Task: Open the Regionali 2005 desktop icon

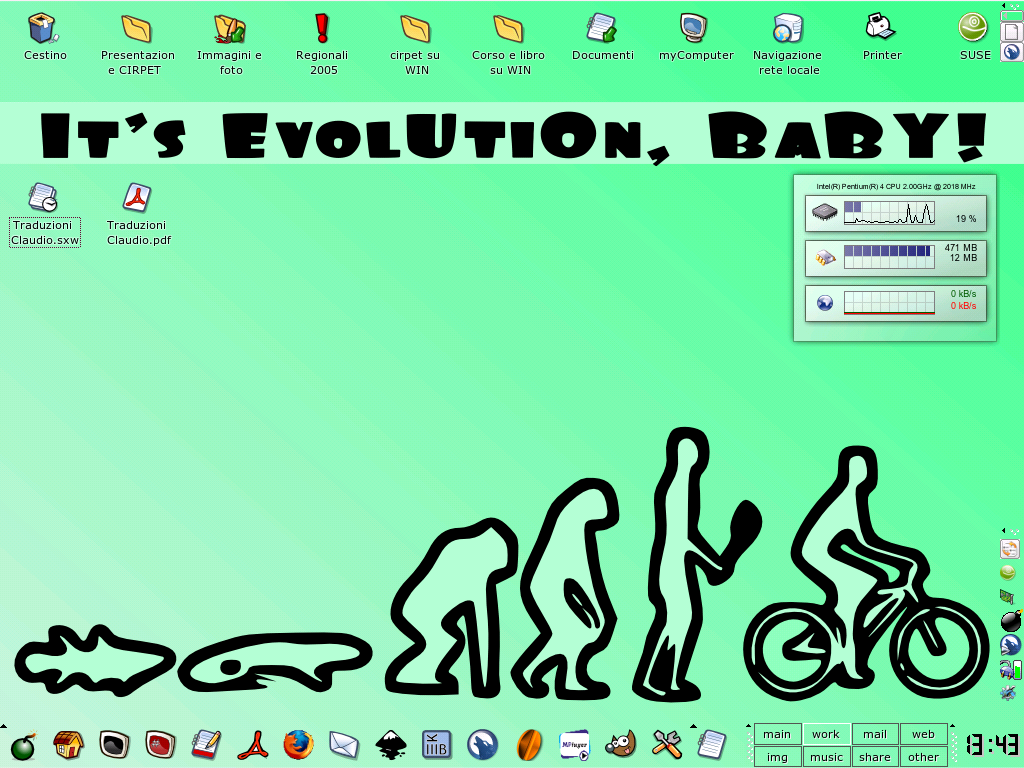Action: pos(322,29)
